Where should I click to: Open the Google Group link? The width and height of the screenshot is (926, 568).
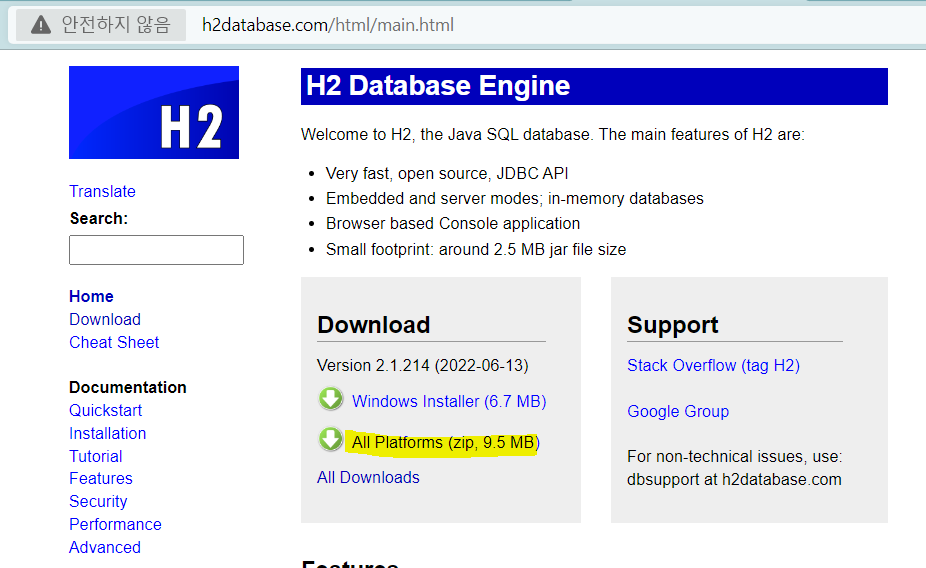coord(678,412)
